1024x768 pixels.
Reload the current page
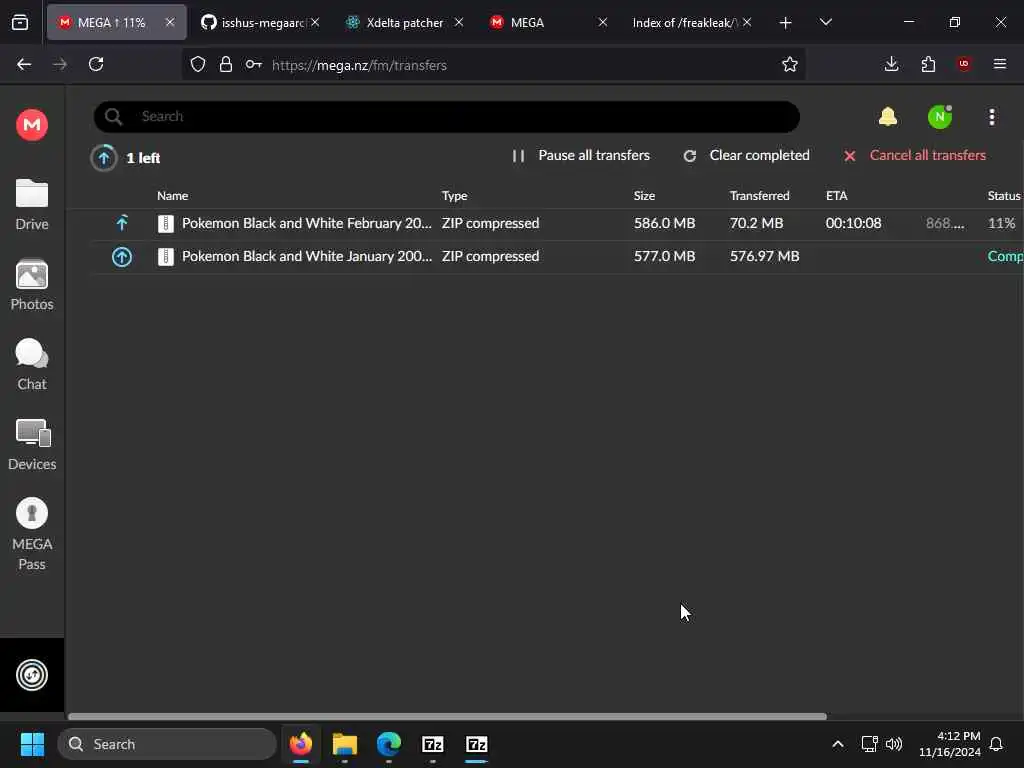point(96,64)
